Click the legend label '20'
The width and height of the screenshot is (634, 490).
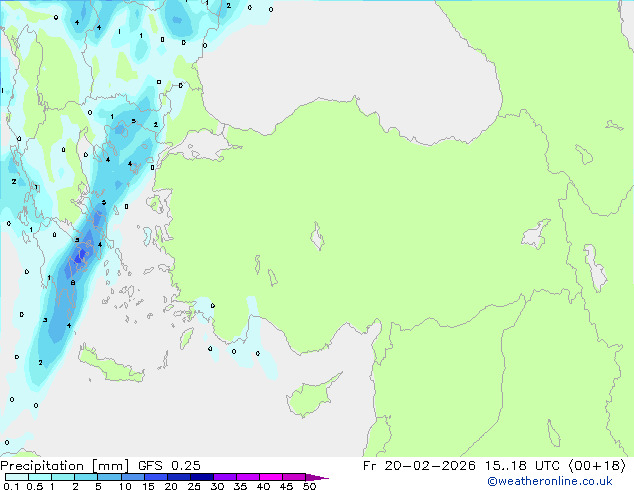tap(171, 486)
